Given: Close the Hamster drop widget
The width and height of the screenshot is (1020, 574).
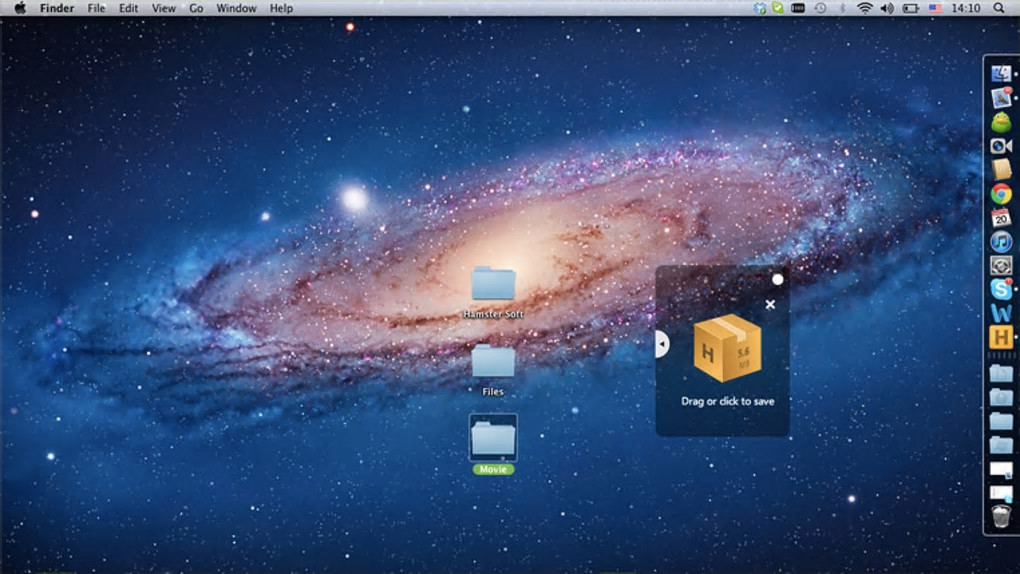Looking at the screenshot, I should [x=770, y=305].
